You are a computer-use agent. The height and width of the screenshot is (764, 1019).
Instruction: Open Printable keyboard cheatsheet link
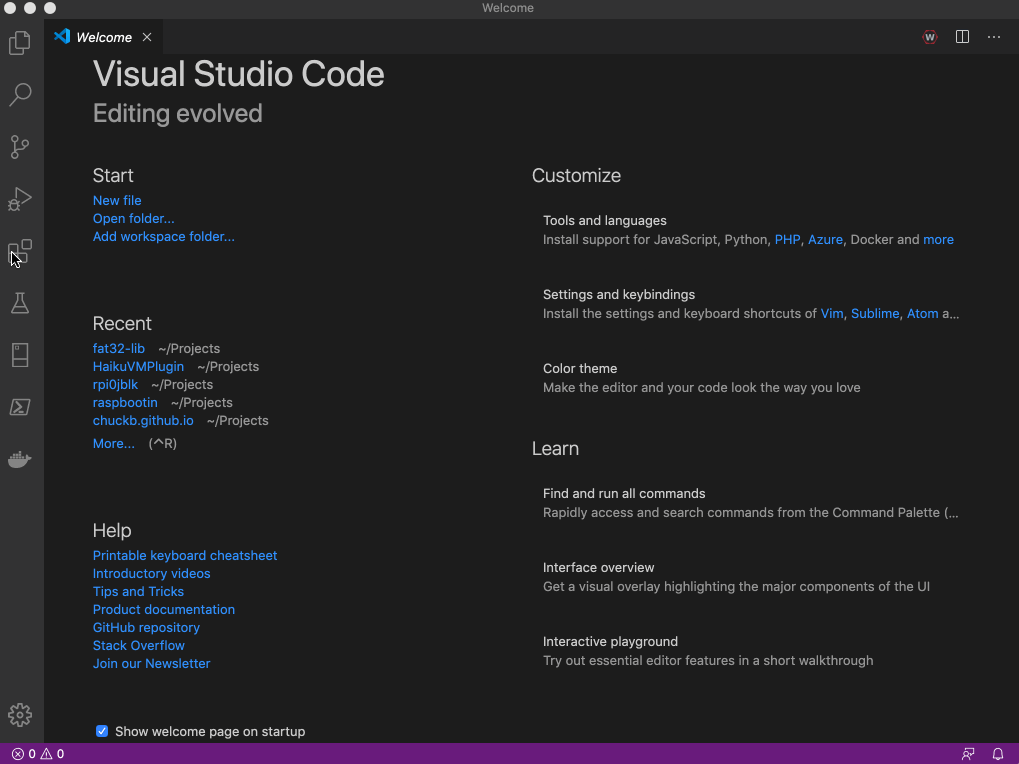pyautogui.click(x=185, y=555)
